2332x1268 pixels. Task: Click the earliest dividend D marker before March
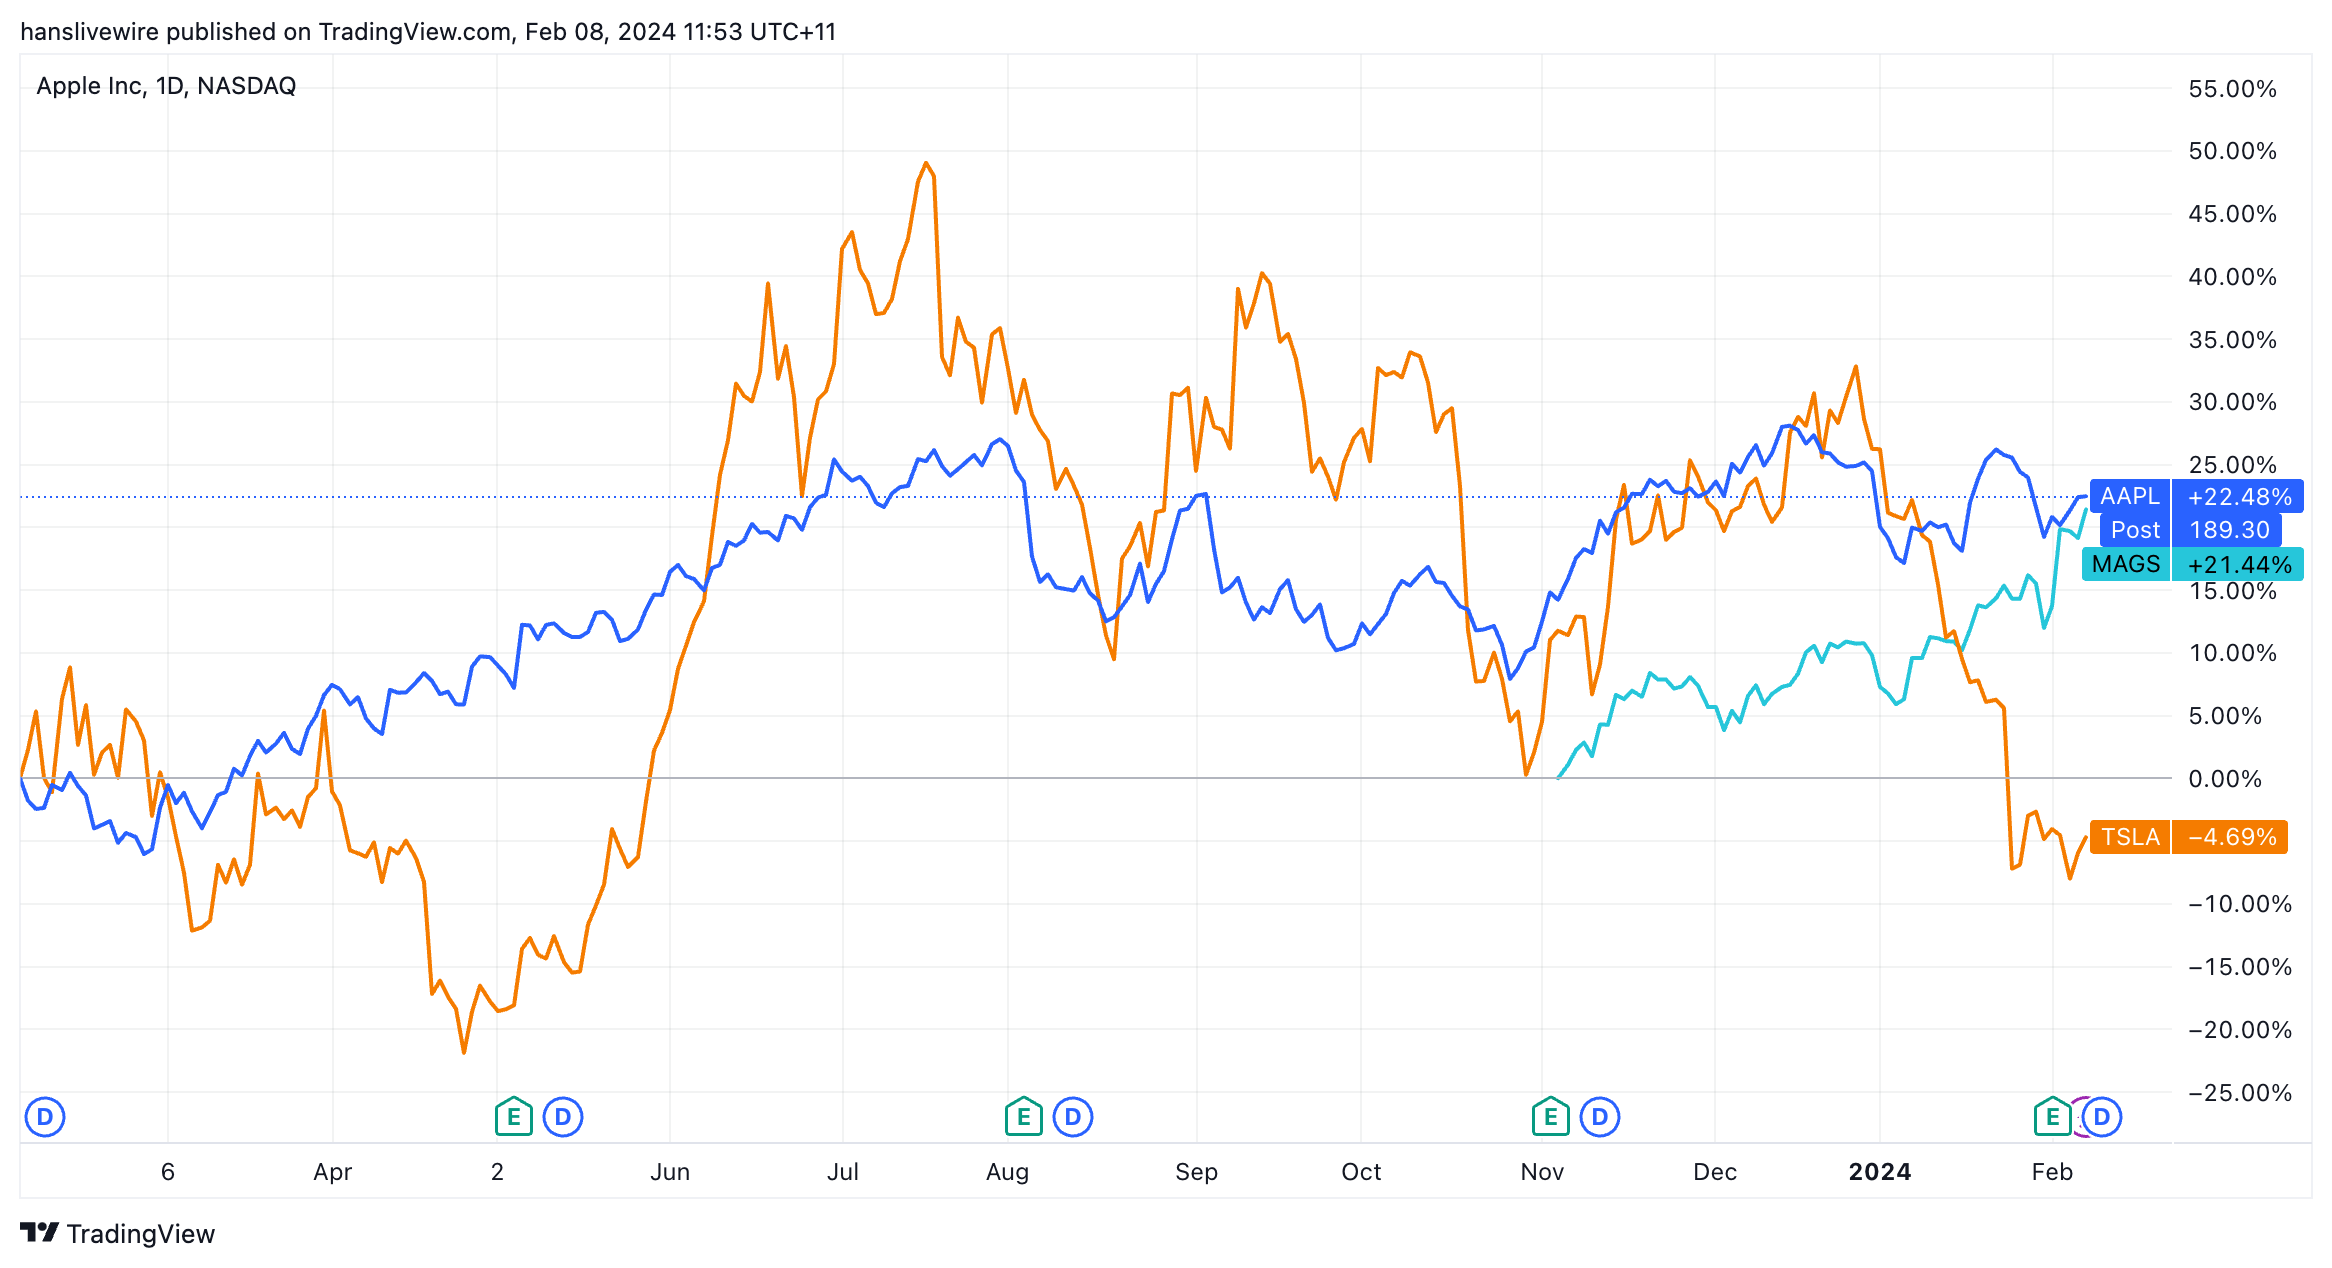pyautogui.click(x=45, y=1117)
